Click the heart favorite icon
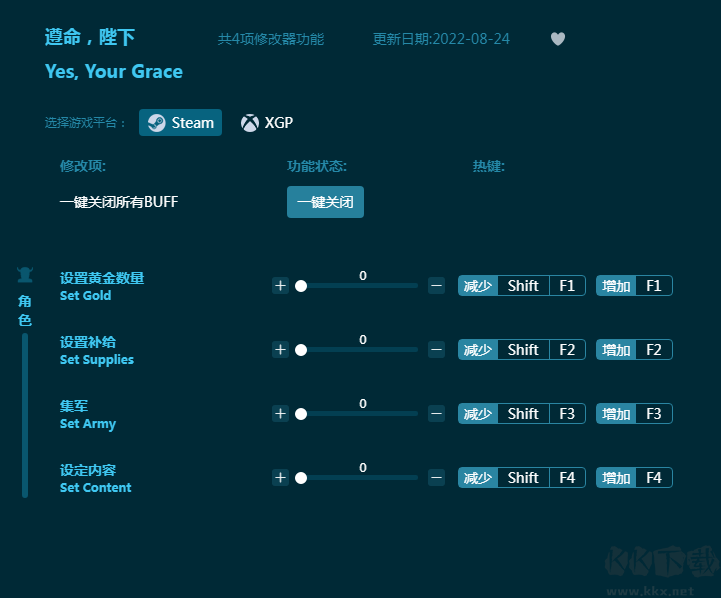This screenshot has width=721, height=598. [558, 39]
